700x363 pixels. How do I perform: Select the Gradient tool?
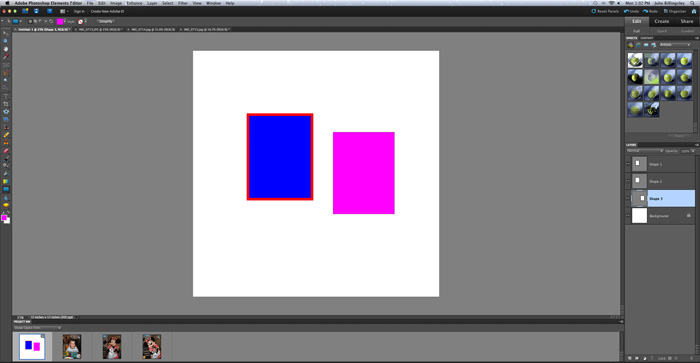(6, 182)
